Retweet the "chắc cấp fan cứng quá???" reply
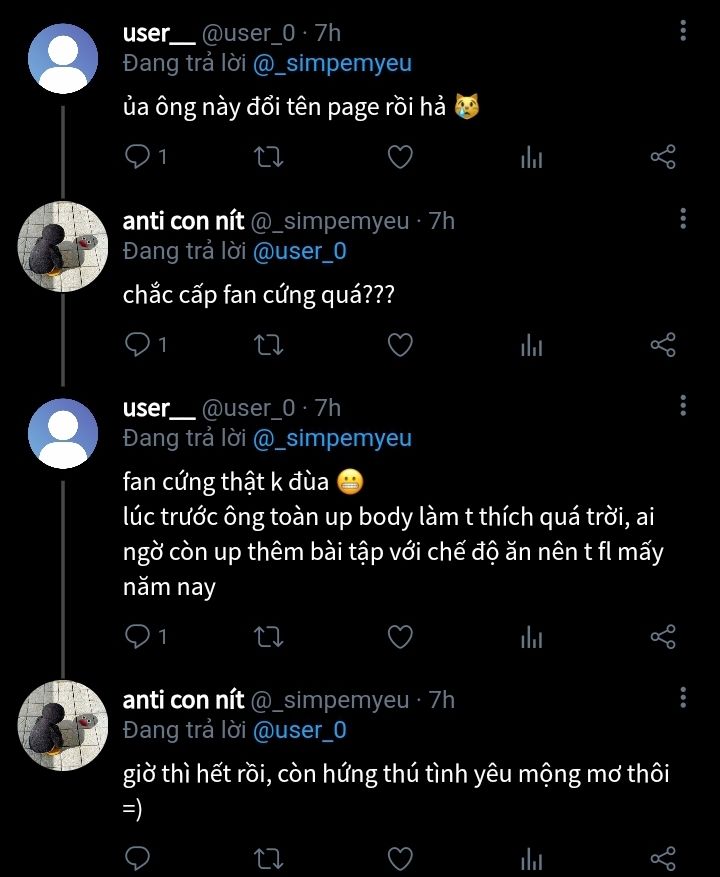720x877 pixels. [269, 345]
